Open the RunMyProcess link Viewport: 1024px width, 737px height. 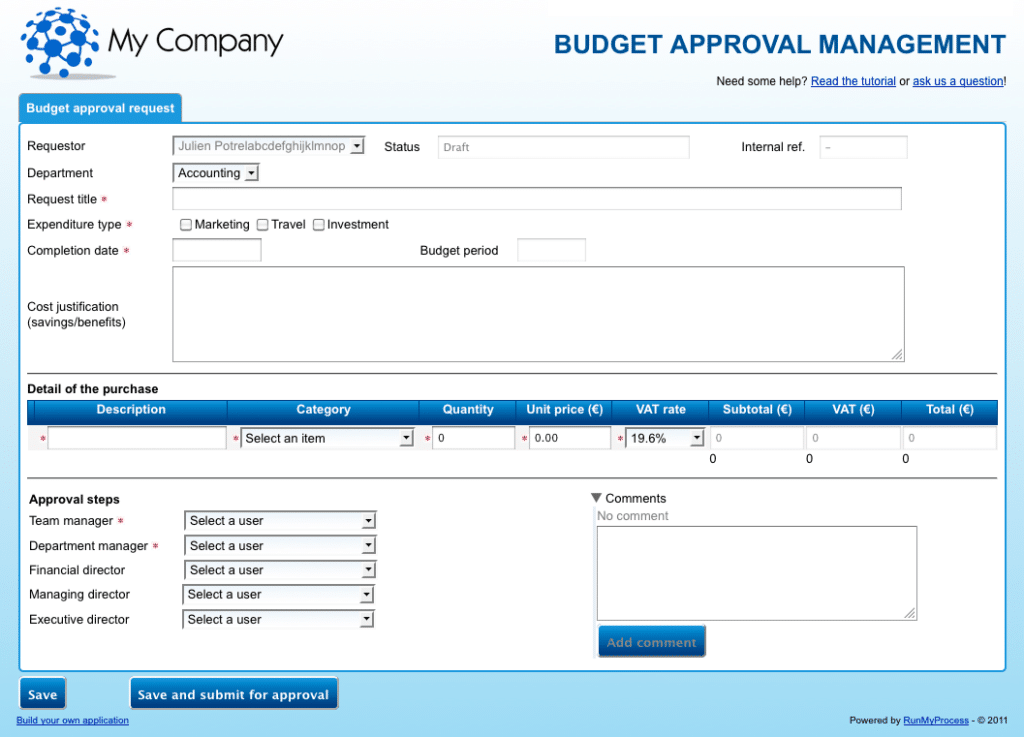pyautogui.click(x=935, y=720)
